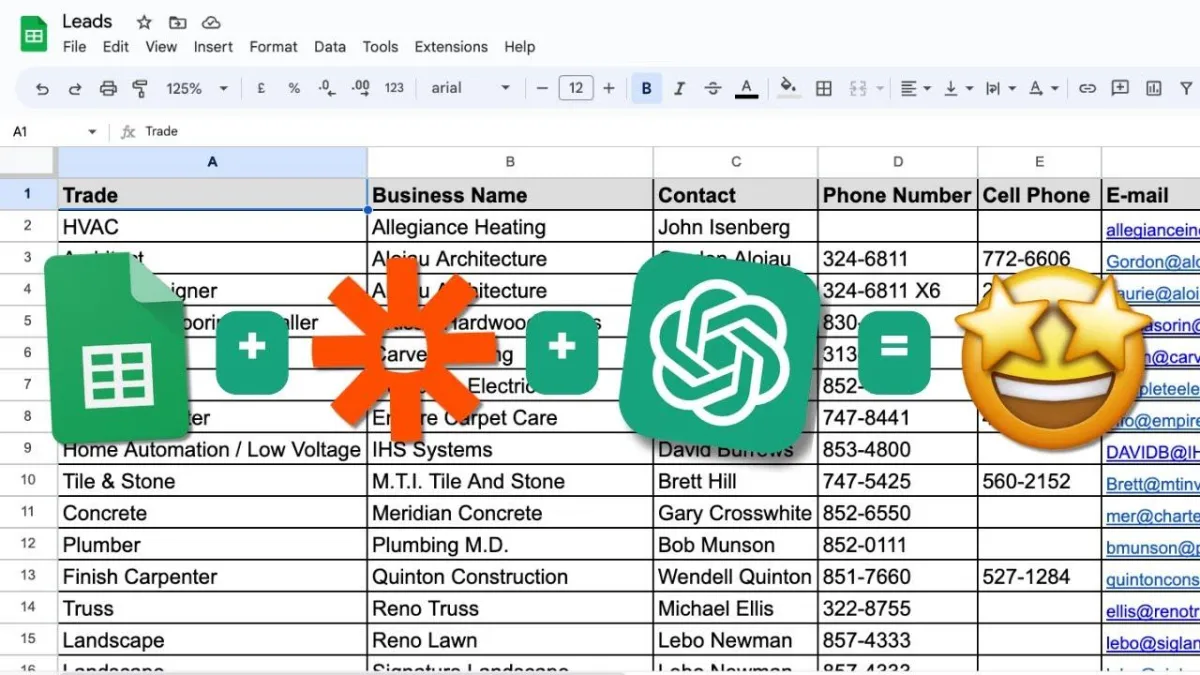The width and height of the screenshot is (1200, 675).
Task: Open the arial font dropdown
Action: click(x=471, y=88)
